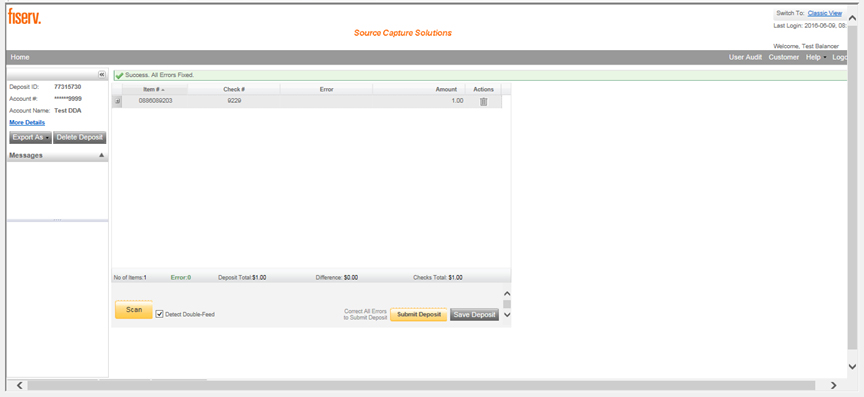864x397 pixels.
Task: Click Account Name value Test DDA
Action: click(68, 110)
